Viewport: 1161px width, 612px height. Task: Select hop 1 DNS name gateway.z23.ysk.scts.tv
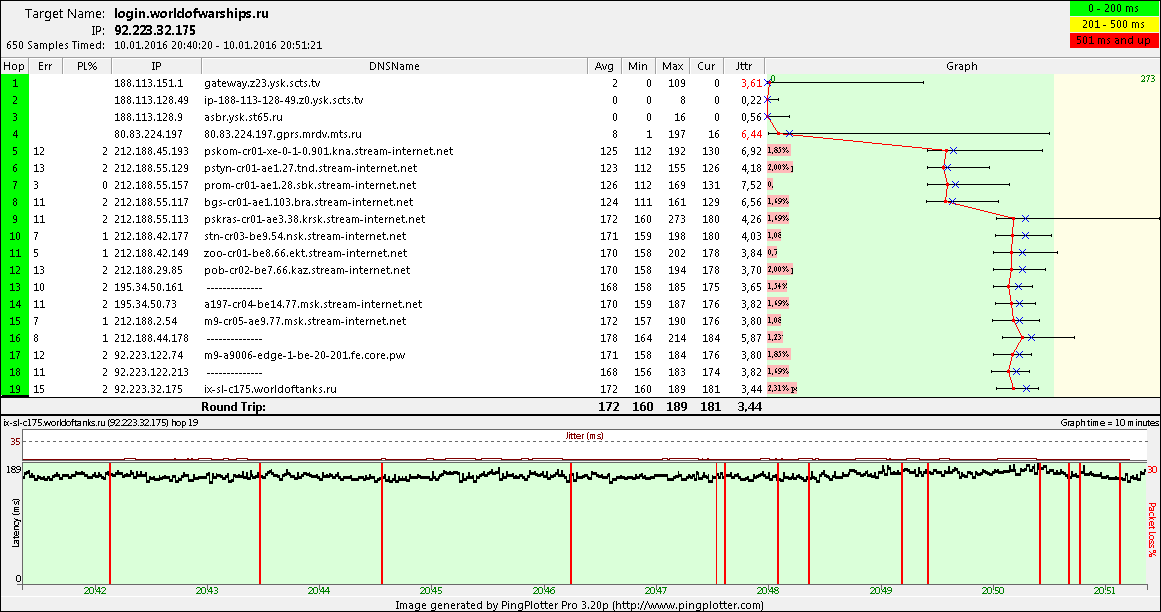(262, 83)
